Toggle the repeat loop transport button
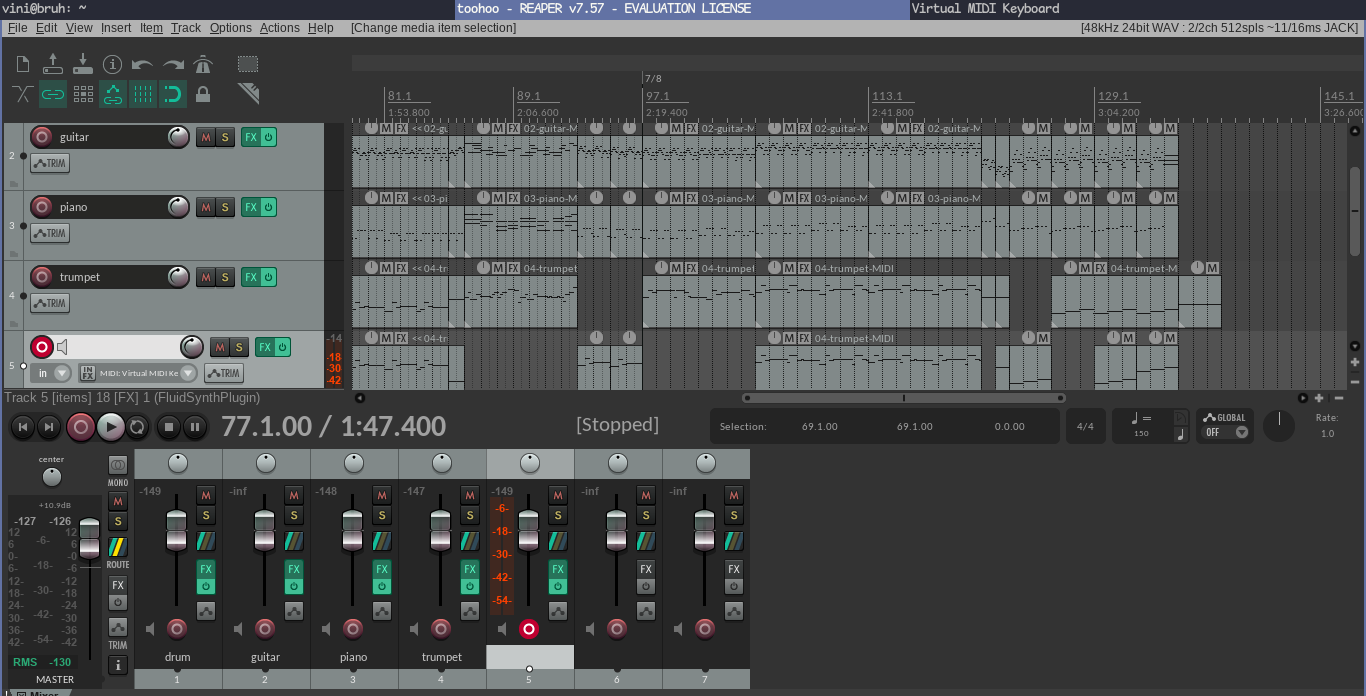 click(x=137, y=427)
